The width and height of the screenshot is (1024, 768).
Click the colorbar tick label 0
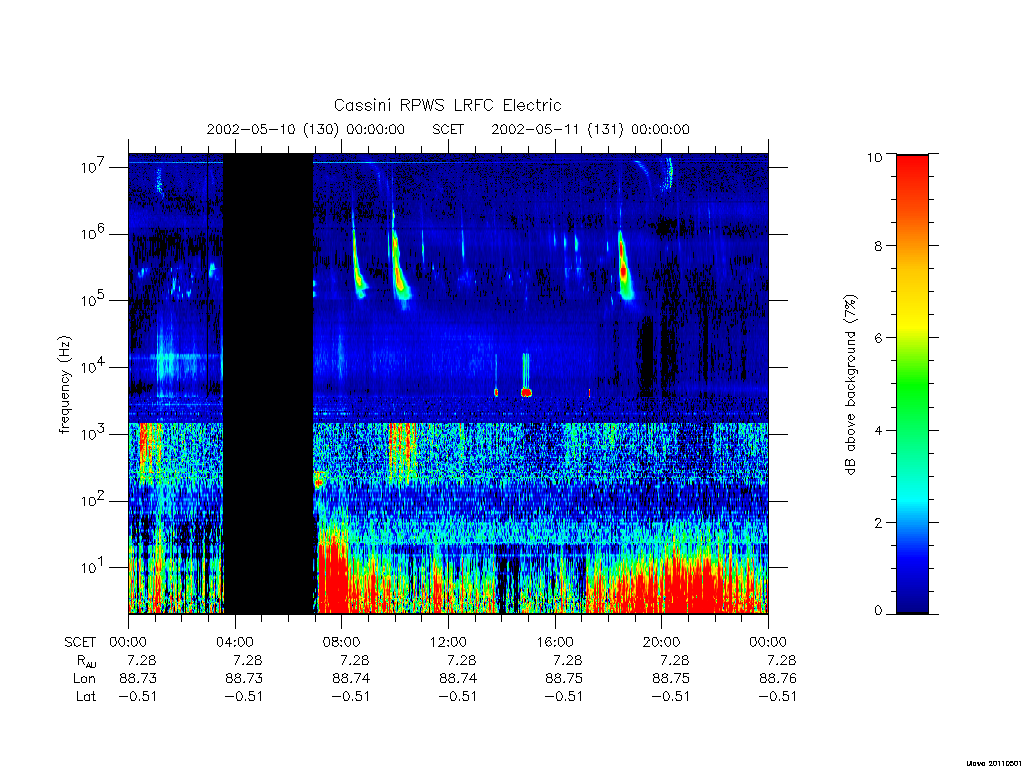coord(878,611)
